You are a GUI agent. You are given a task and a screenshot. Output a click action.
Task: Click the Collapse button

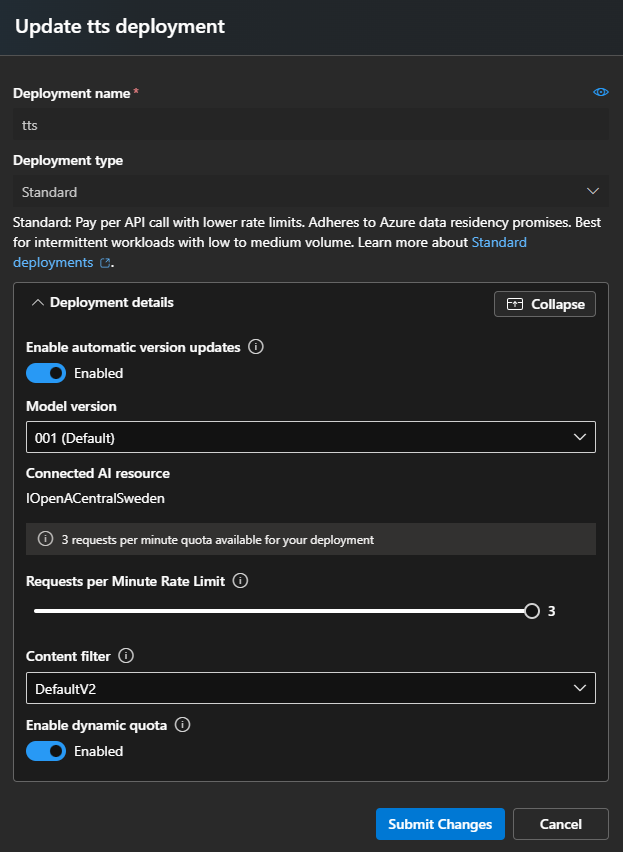click(544, 304)
